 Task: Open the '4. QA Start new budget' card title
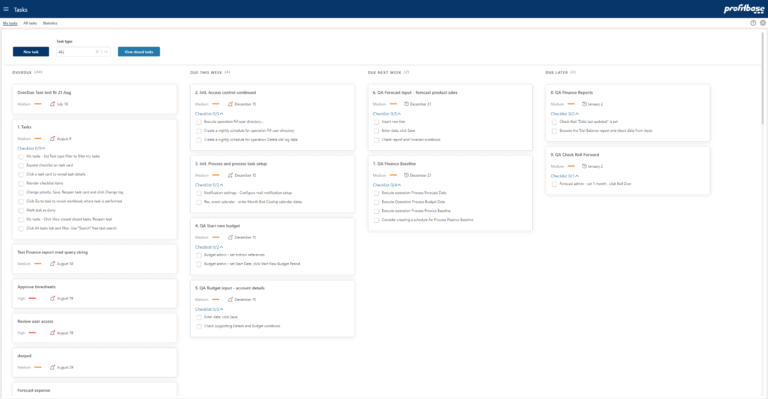(x=217, y=226)
